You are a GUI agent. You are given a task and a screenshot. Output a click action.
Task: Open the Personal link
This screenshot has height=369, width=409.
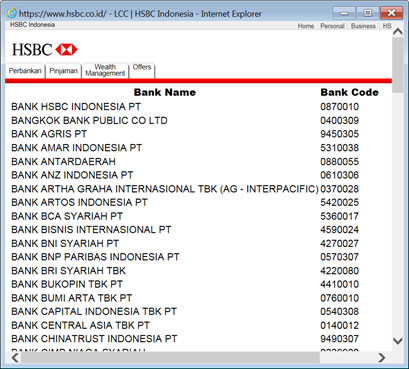point(332,26)
